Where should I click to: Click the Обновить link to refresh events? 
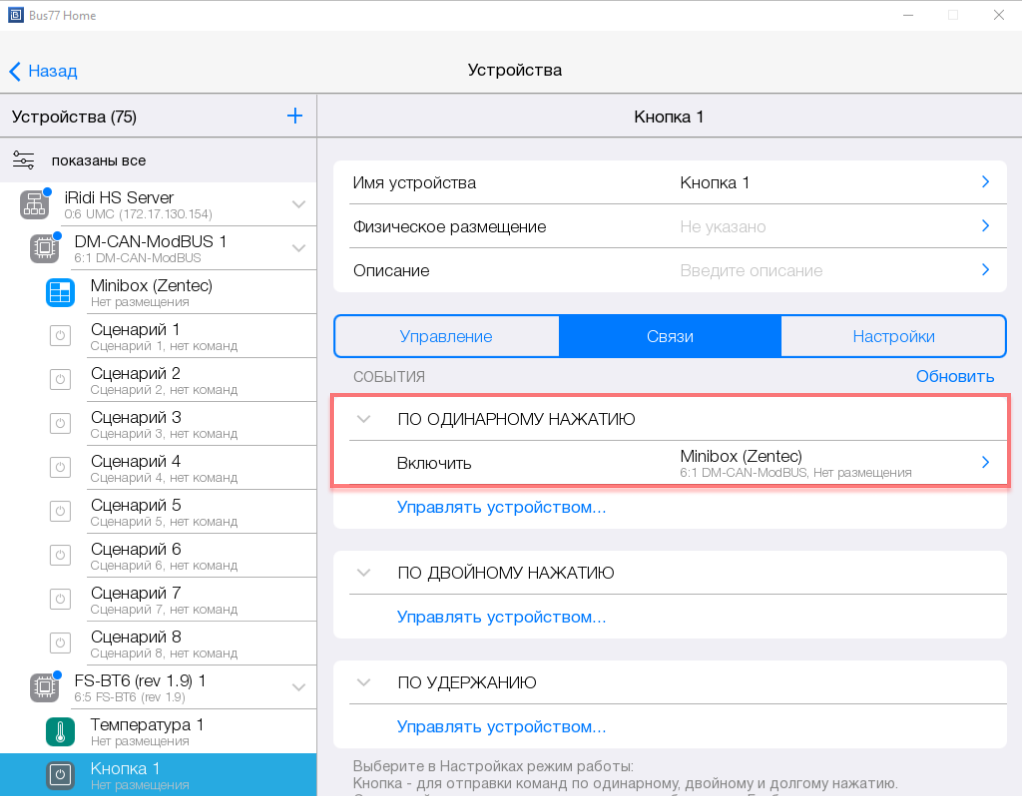click(954, 376)
